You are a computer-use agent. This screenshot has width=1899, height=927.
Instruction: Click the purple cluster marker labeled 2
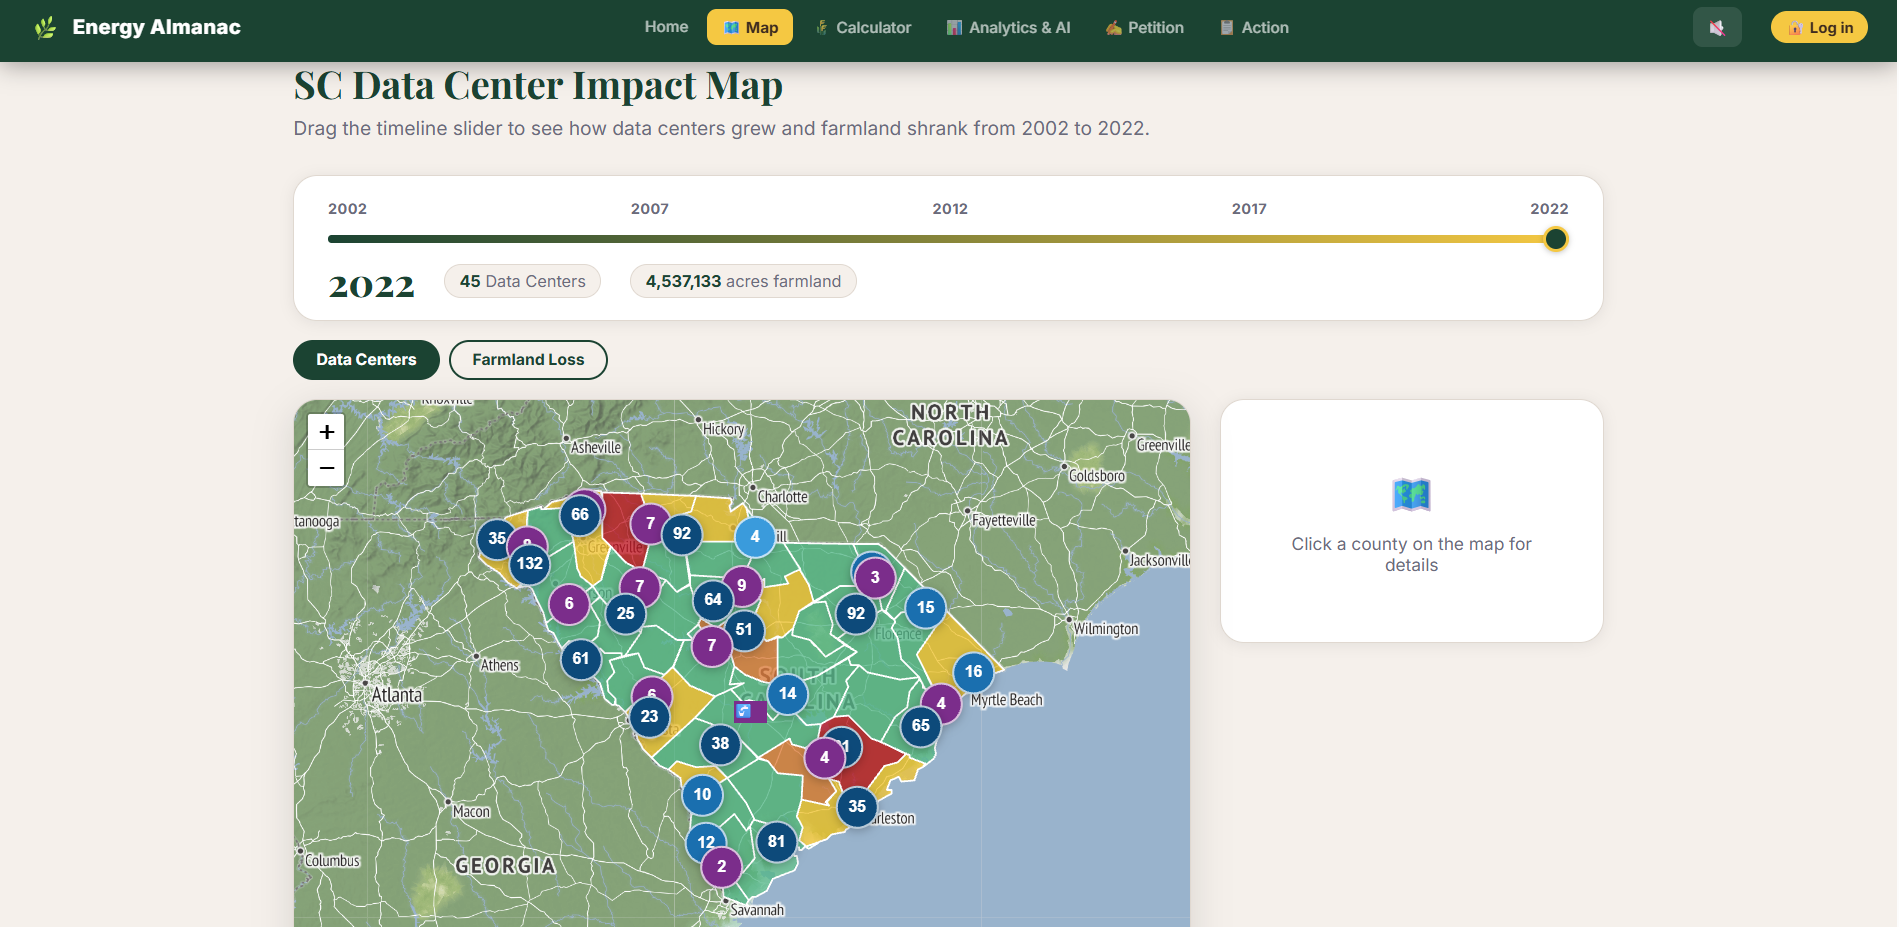pyautogui.click(x=722, y=867)
